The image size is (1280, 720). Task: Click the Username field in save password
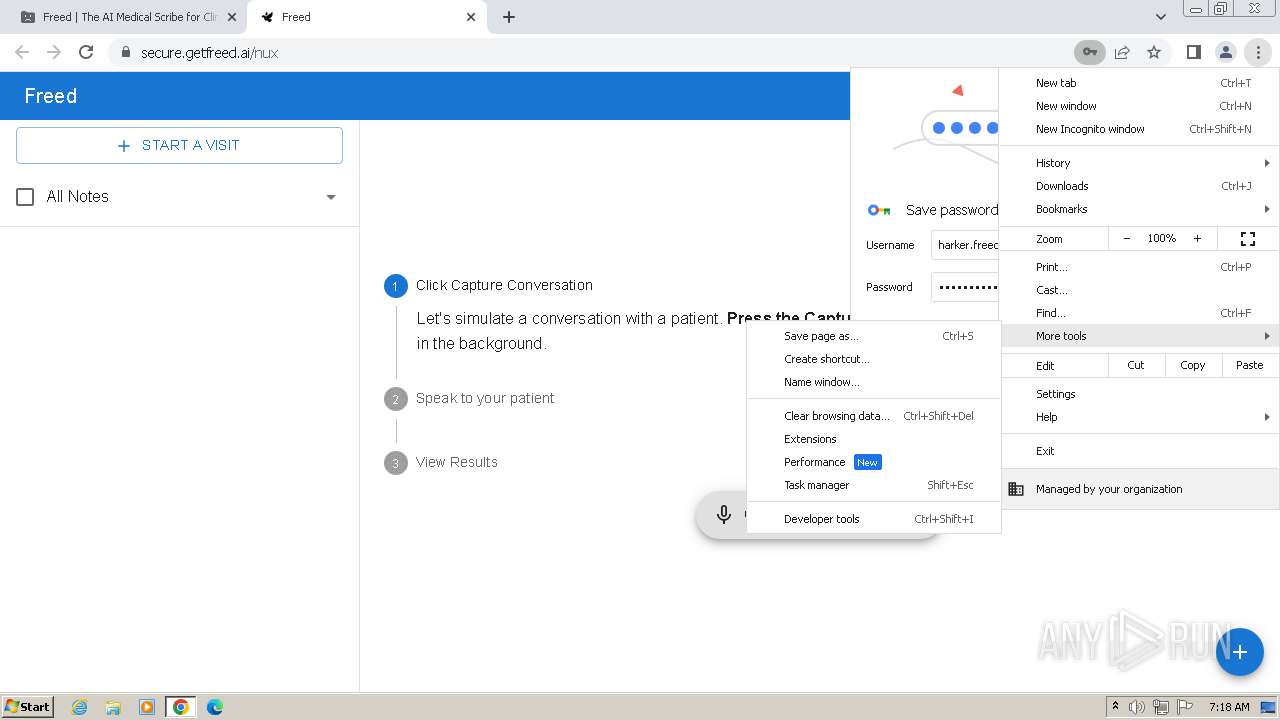click(x=965, y=245)
